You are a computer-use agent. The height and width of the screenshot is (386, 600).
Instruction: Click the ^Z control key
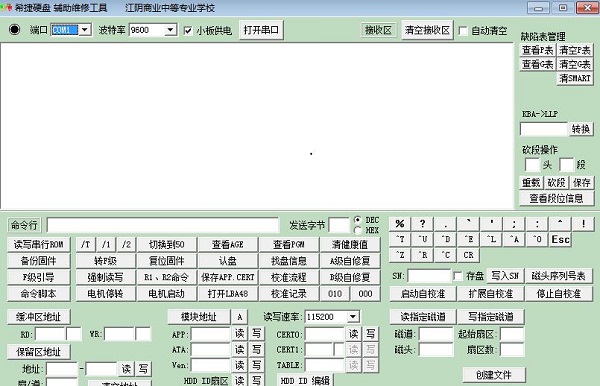(399, 255)
